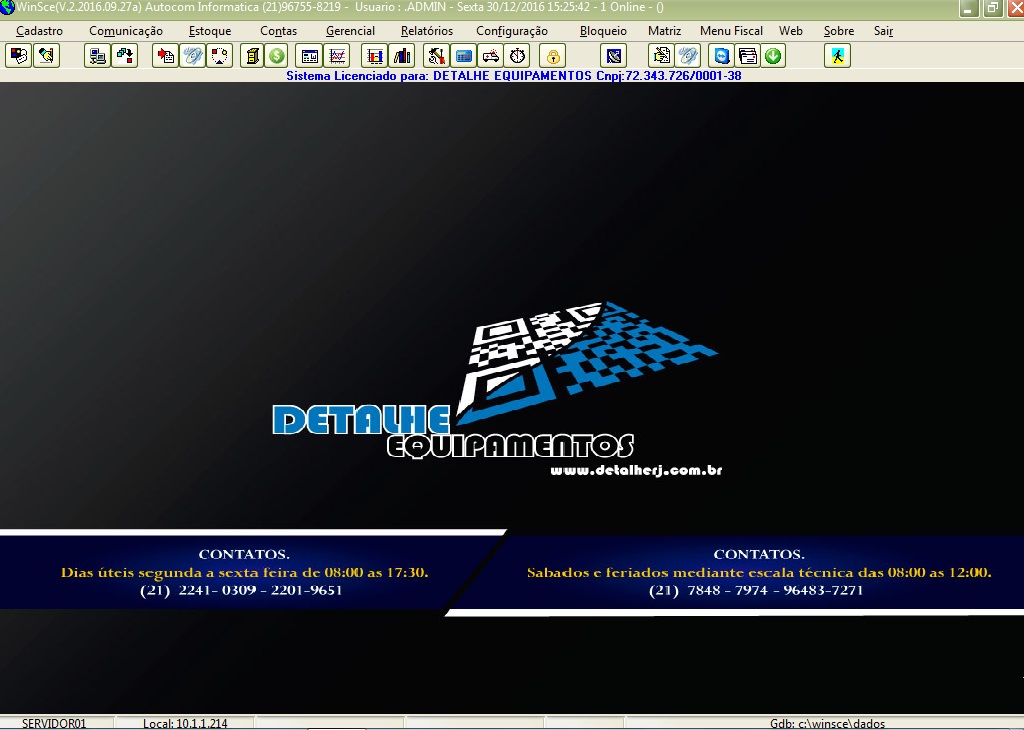1024x730 pixels.
Task: Click the yellow padlock icon
Action: point(553,56)
